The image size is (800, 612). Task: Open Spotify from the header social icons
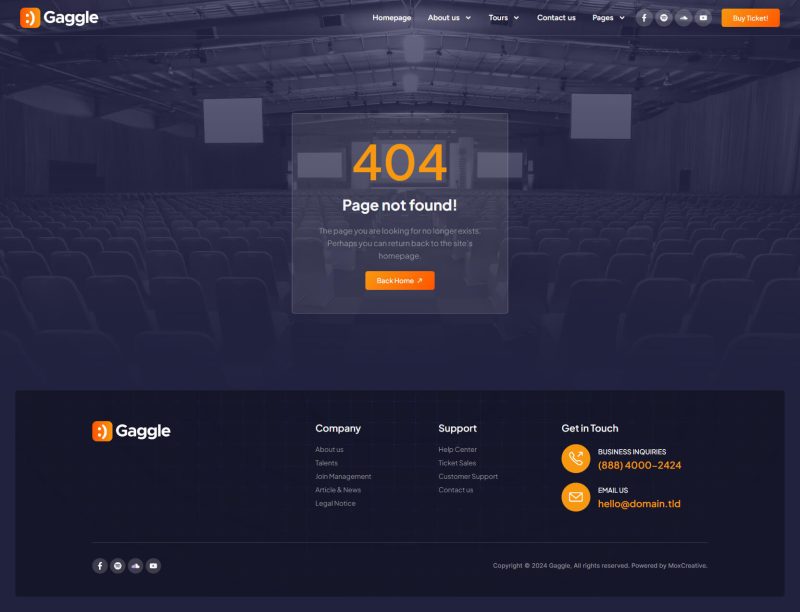(664, 18)
